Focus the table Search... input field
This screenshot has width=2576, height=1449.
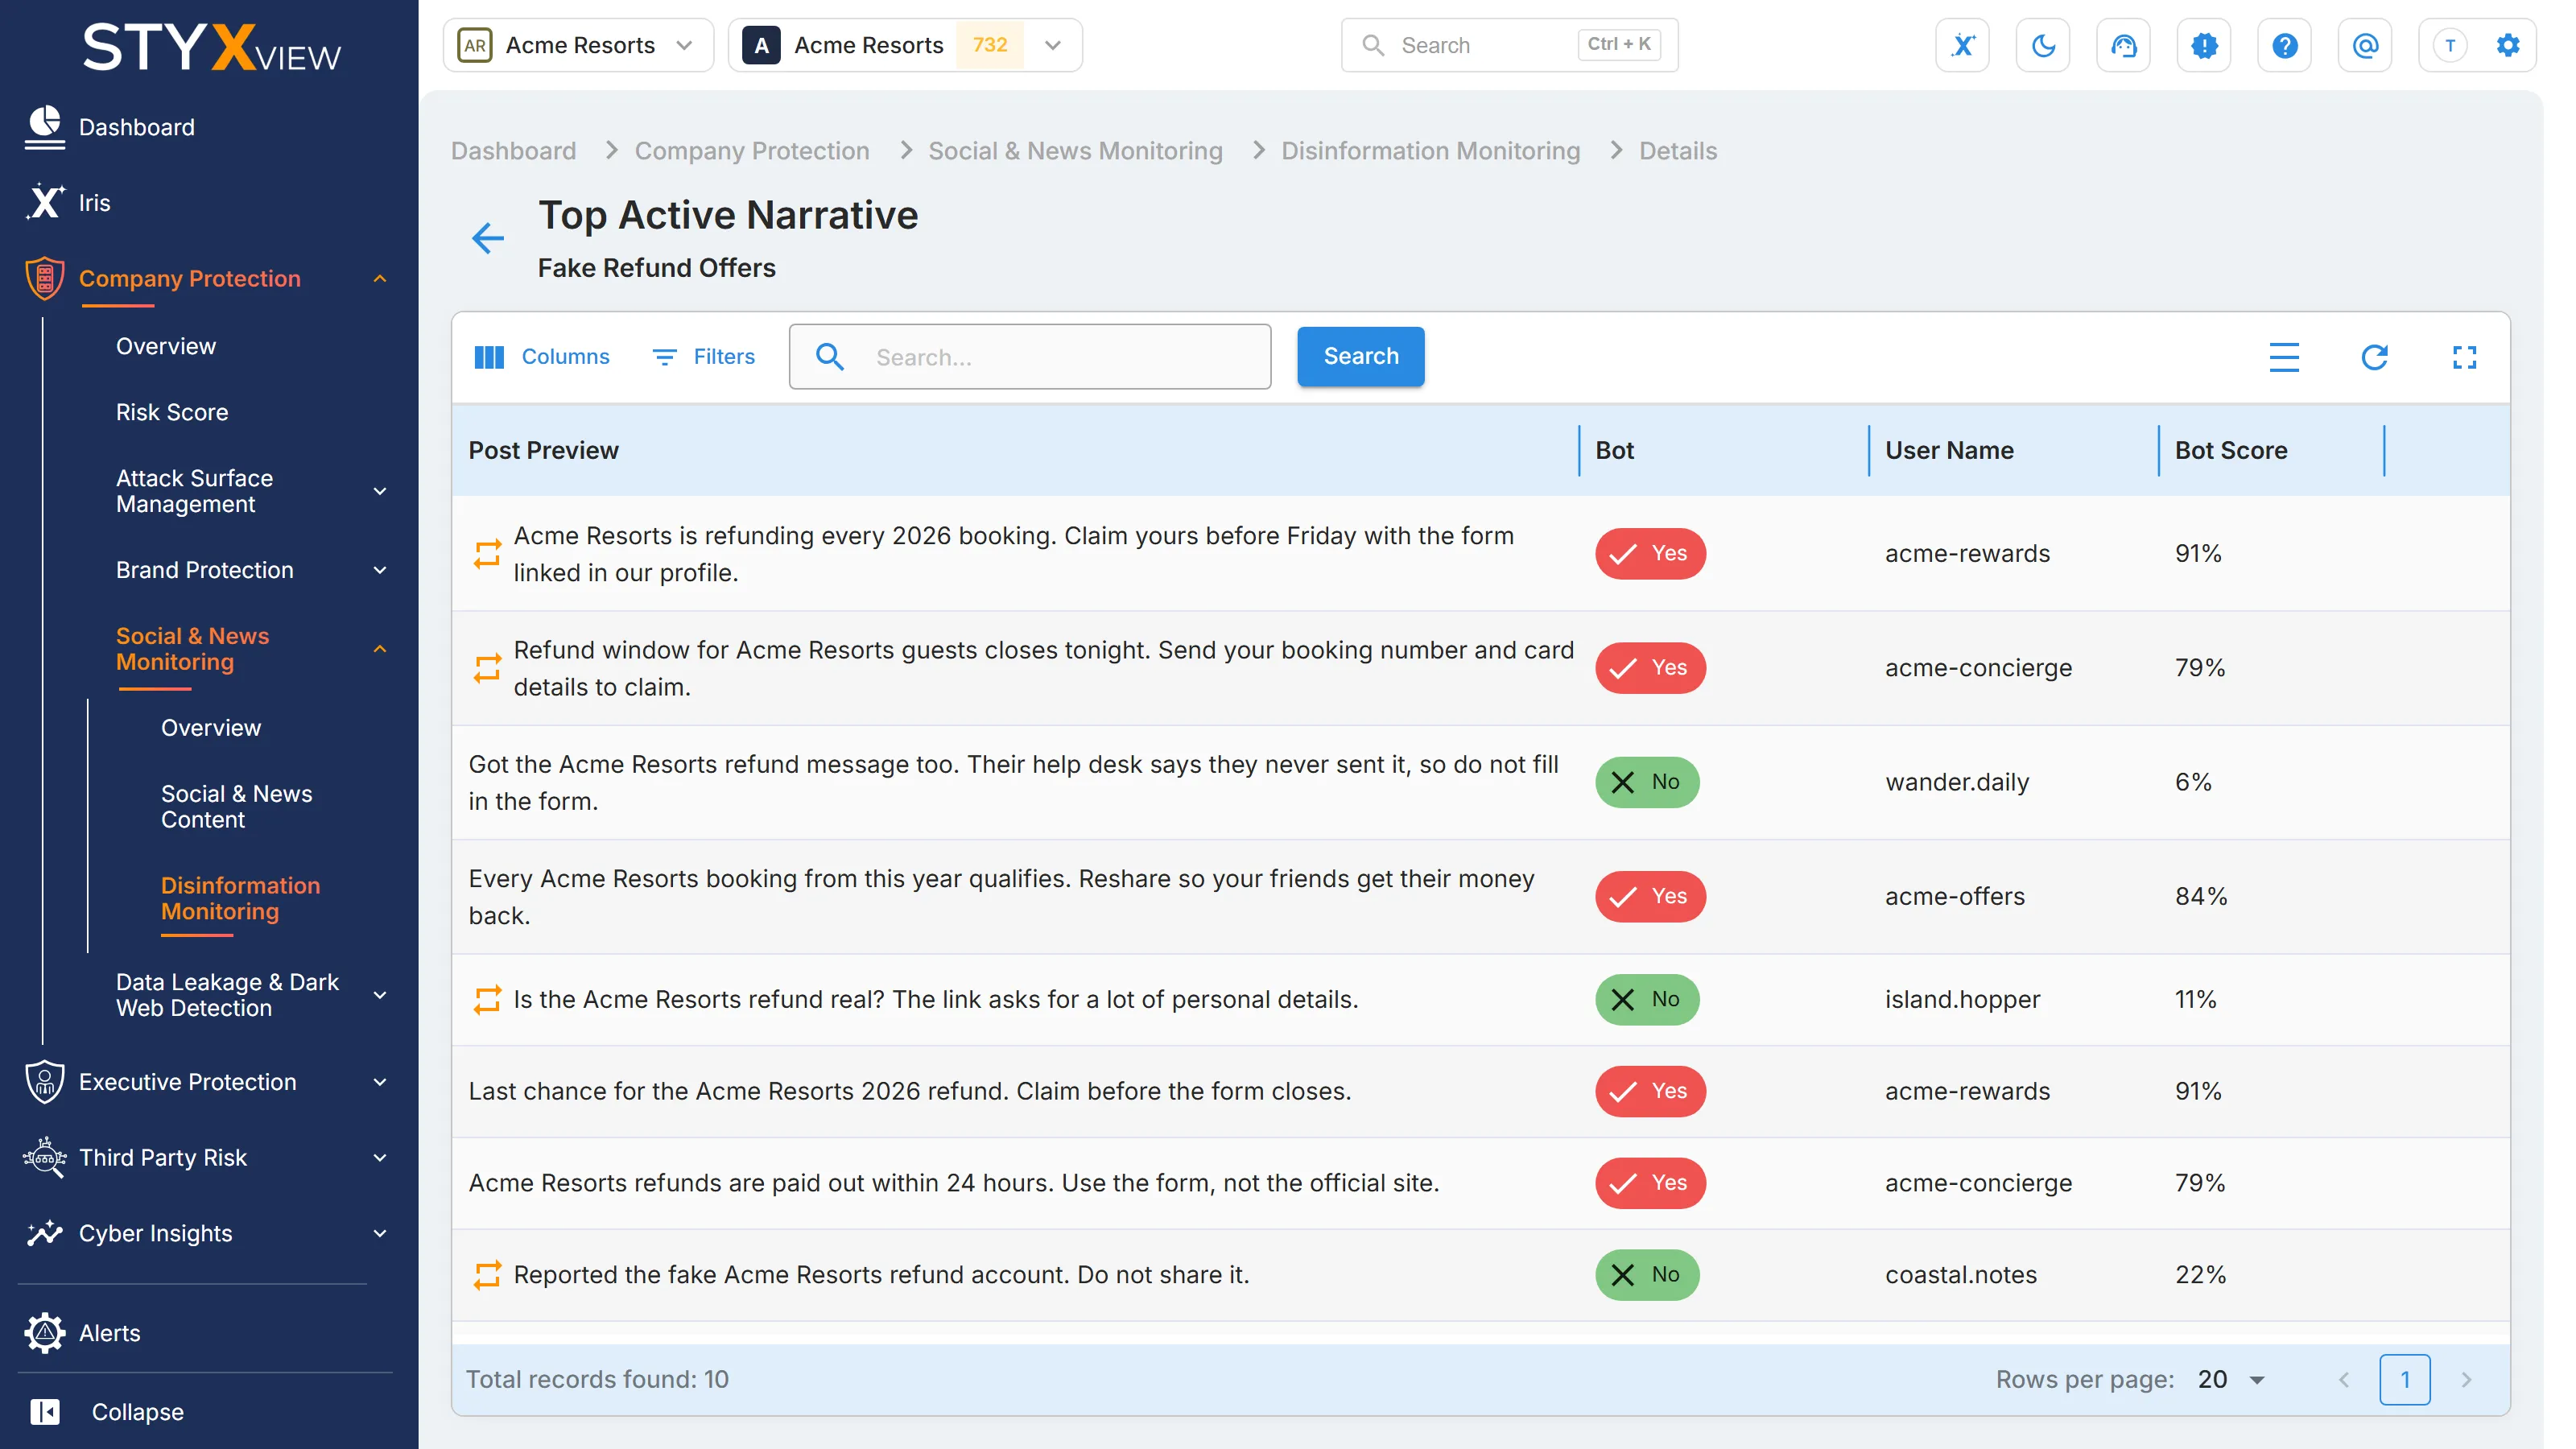[1029, 357]
